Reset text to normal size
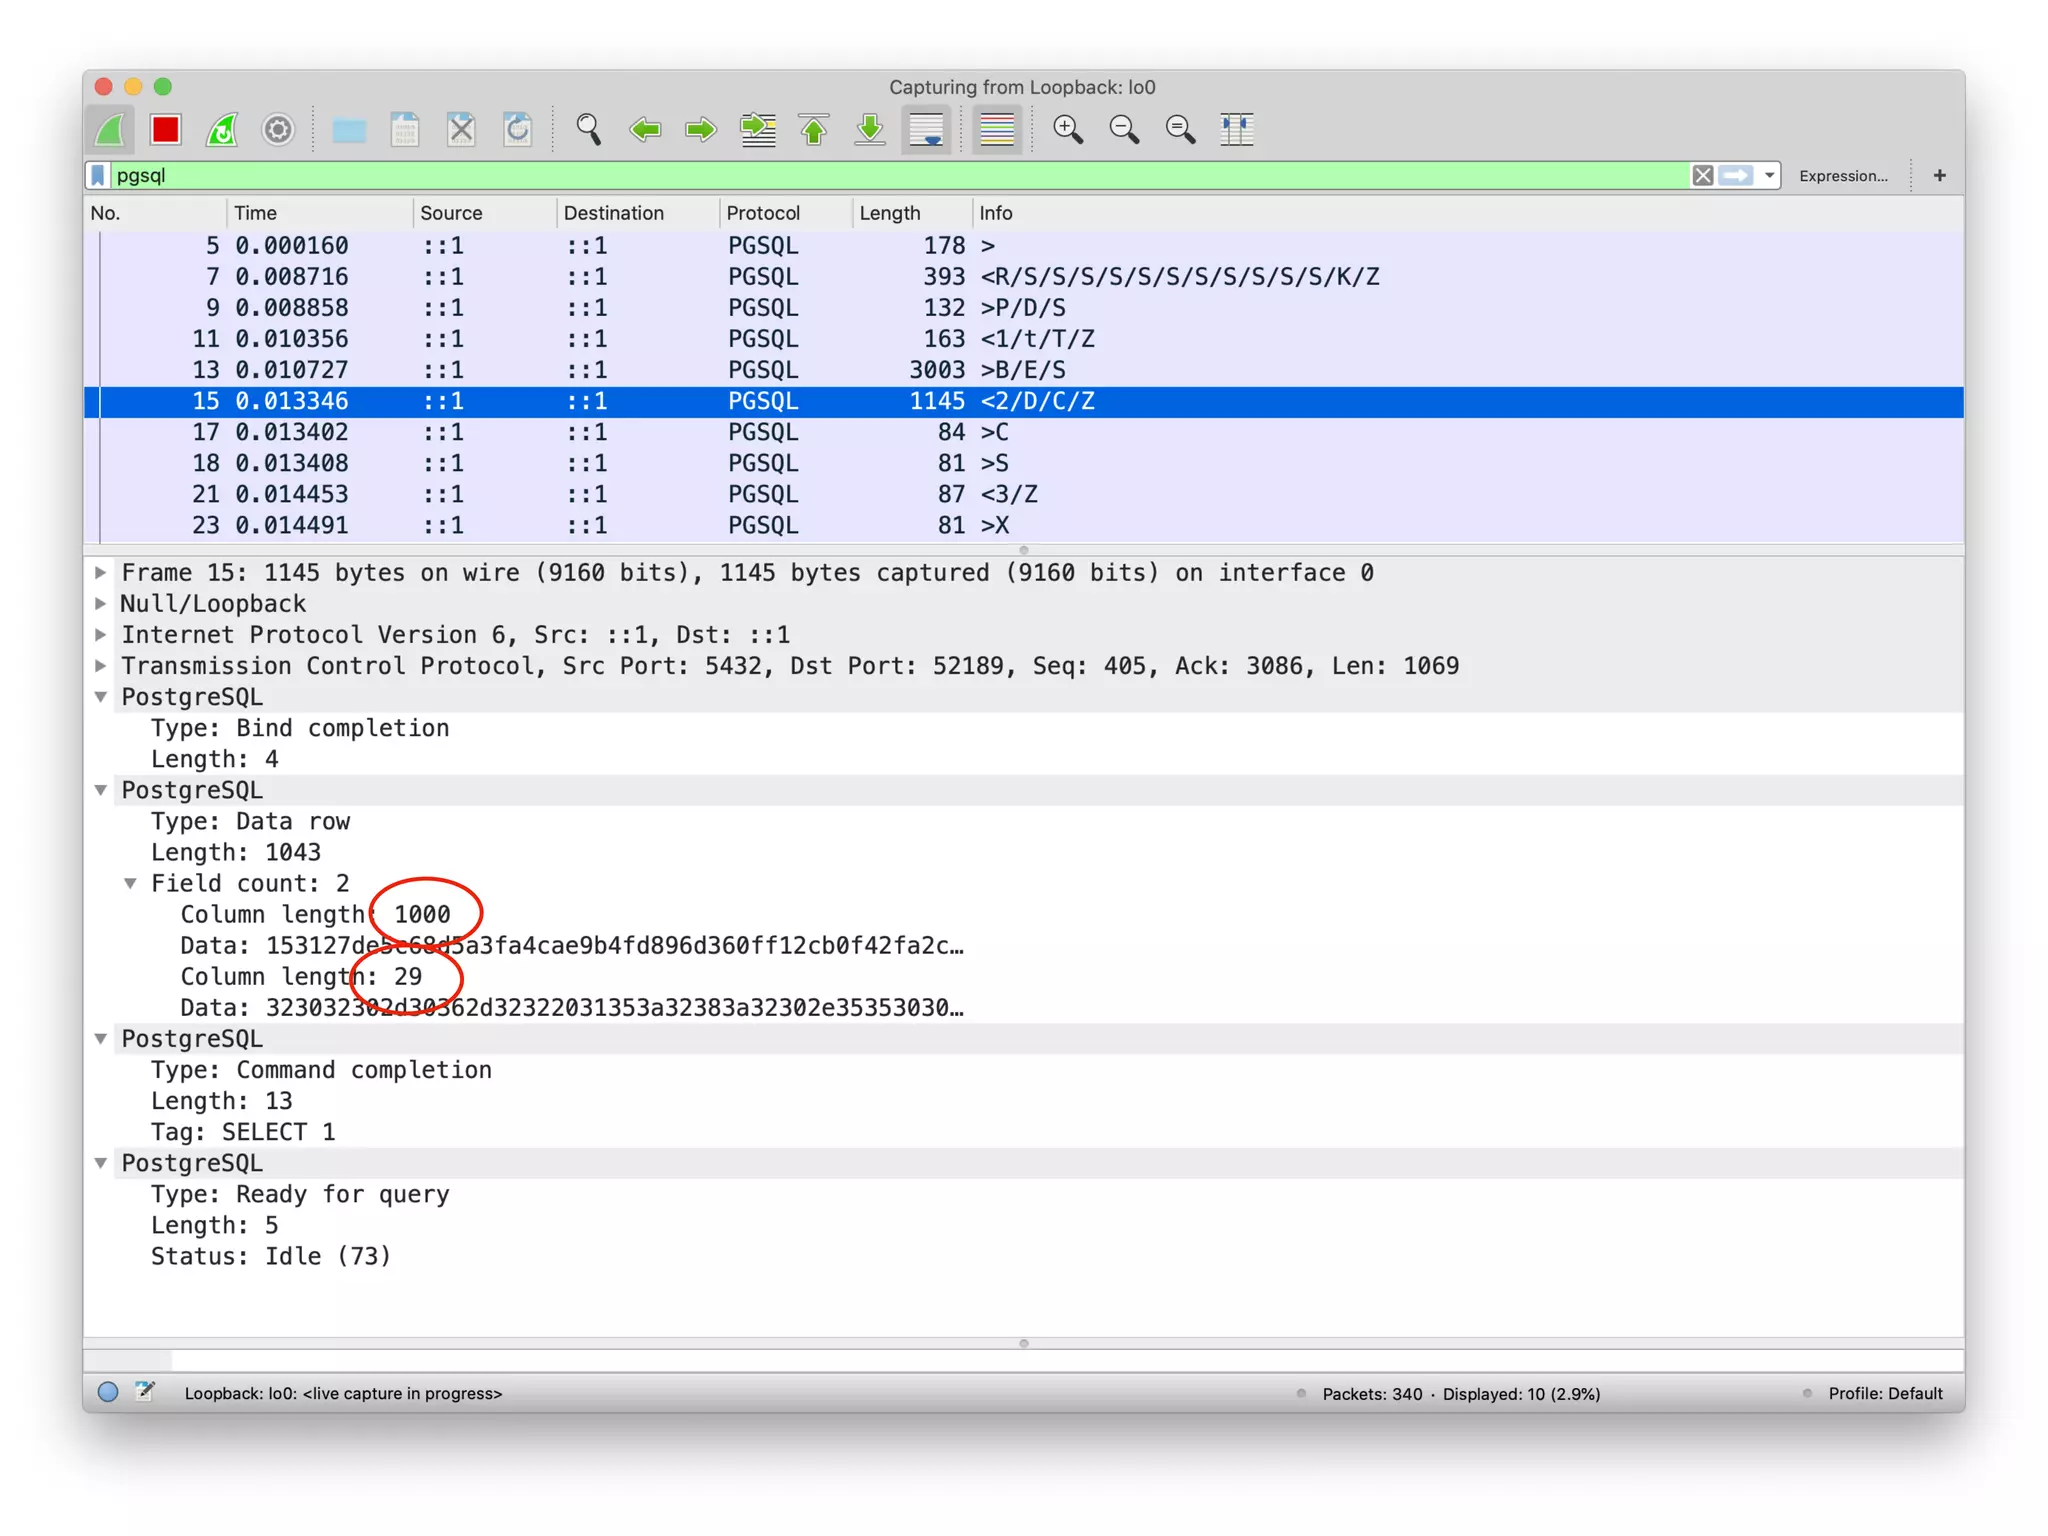This screenshot has height=1536, width=2048. click(1180, 129)
